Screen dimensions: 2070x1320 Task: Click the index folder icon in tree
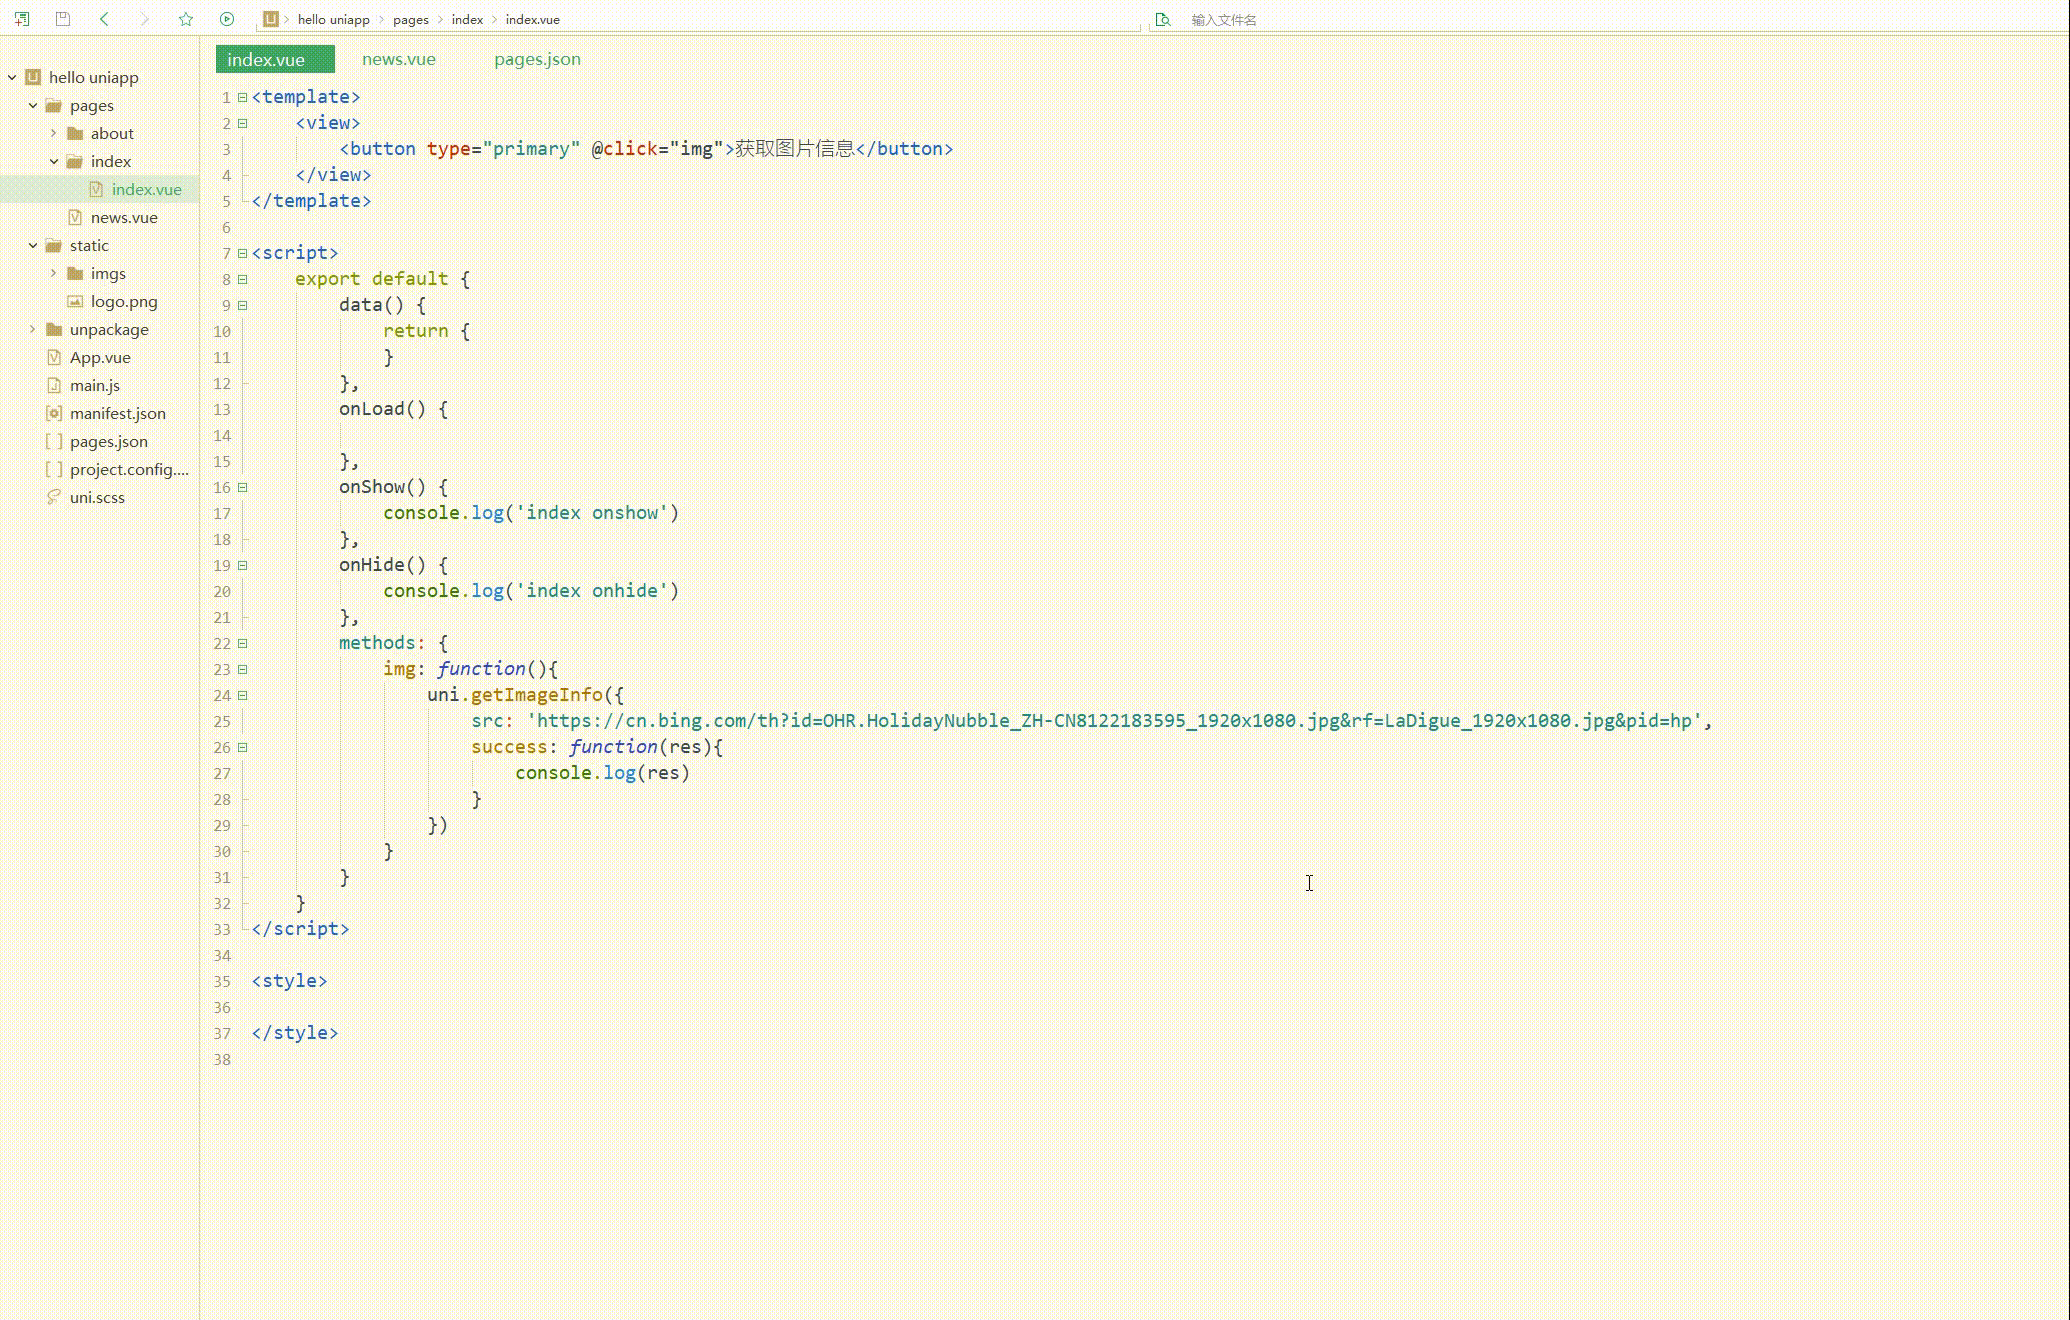pos(75,161)
